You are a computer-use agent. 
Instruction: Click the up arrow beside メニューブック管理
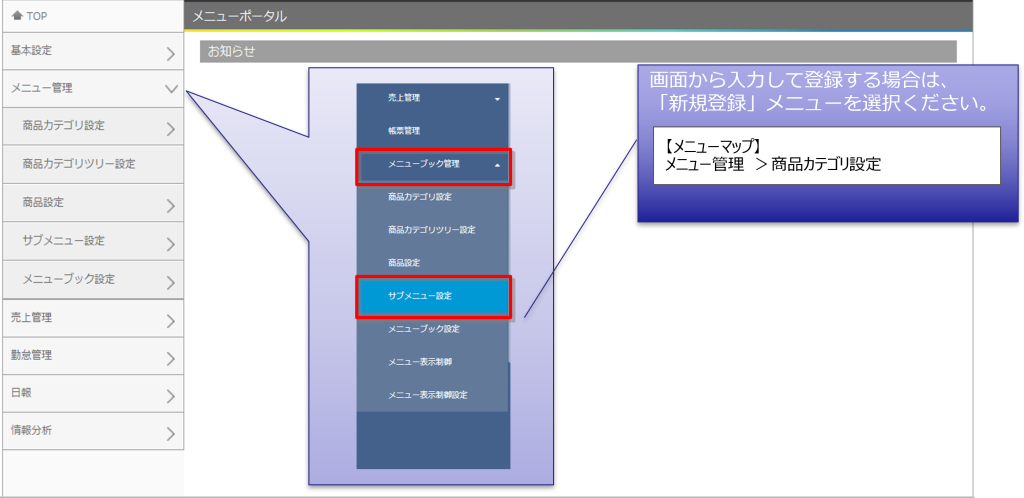click(x=497, y=165)
